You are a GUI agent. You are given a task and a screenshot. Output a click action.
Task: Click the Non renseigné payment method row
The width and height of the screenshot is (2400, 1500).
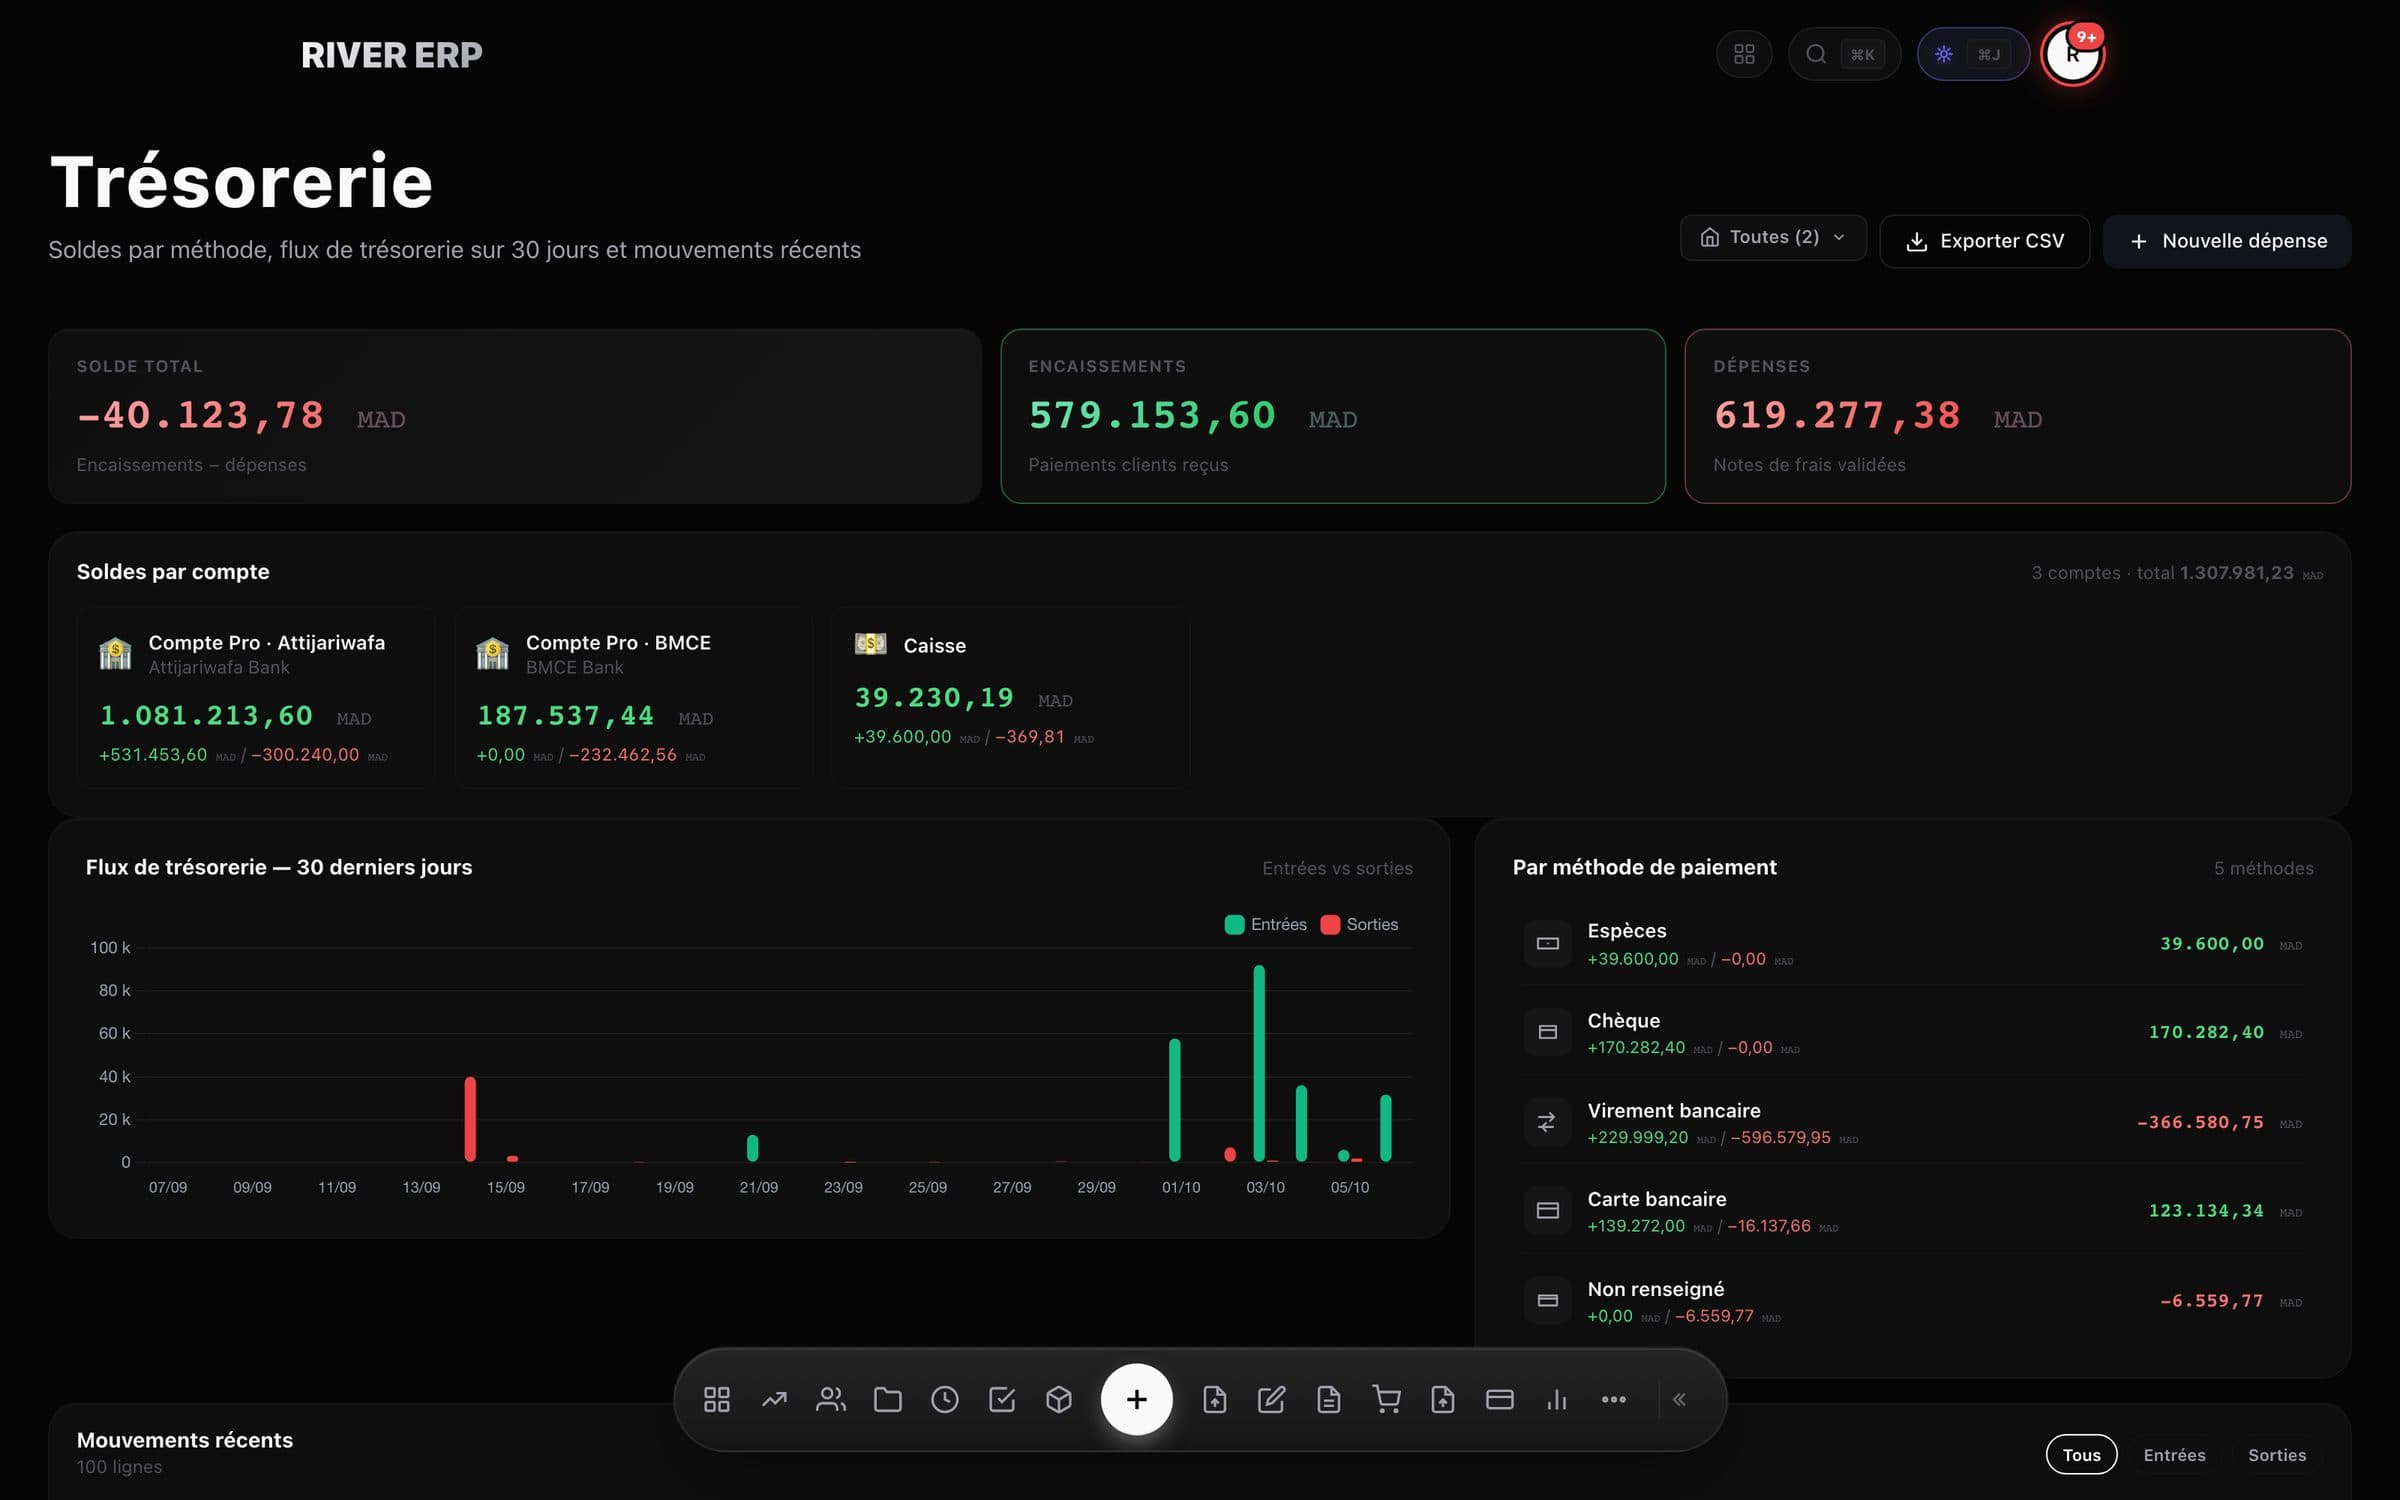tap(1912, 1301)
